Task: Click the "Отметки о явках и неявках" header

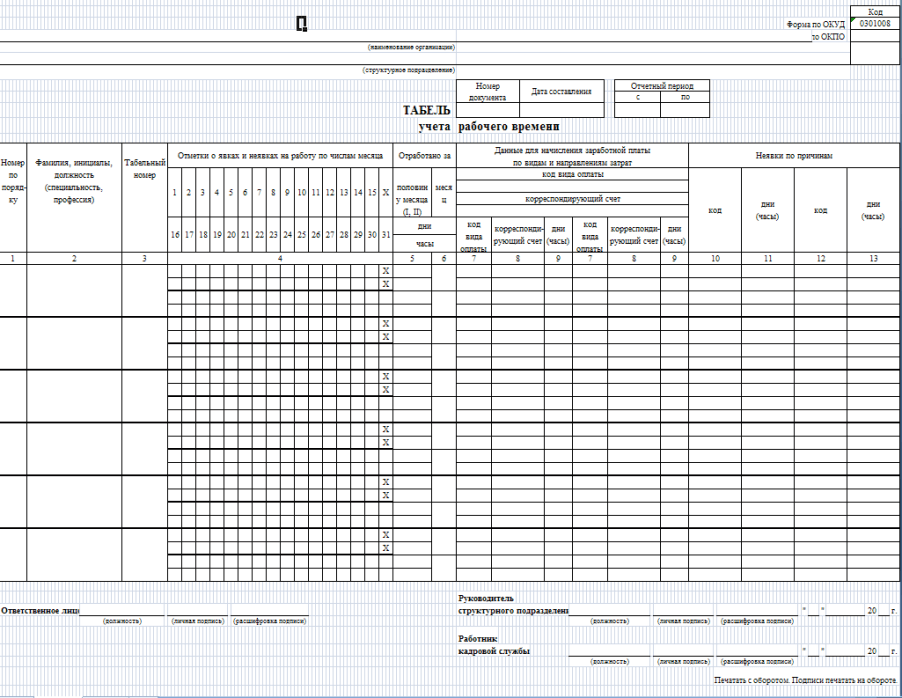Action: tap(280, 155)
